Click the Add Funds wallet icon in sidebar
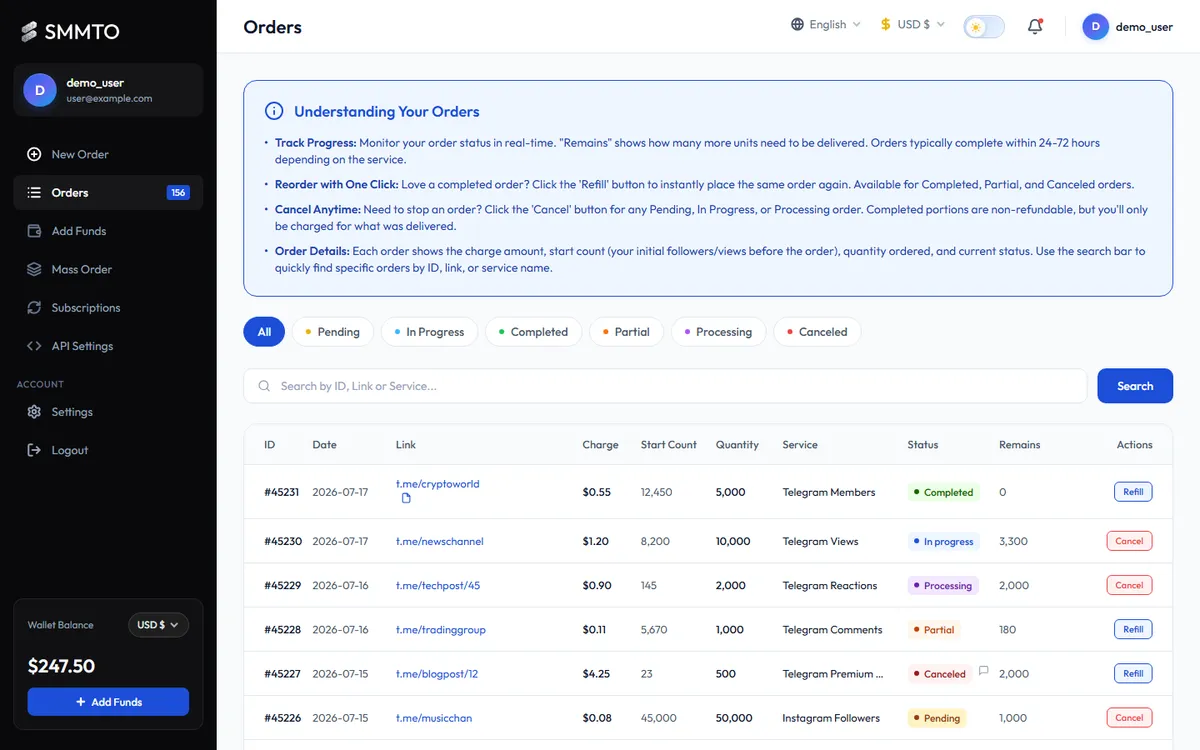 click(34, 231)
